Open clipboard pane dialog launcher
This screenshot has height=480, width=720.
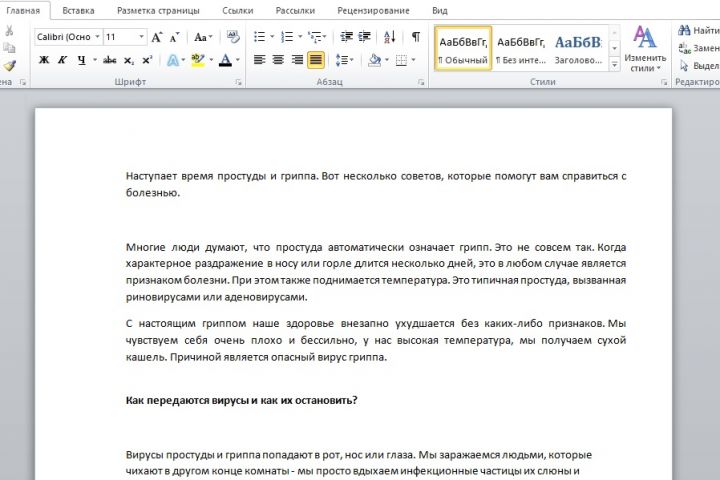(x=22, y=82)
